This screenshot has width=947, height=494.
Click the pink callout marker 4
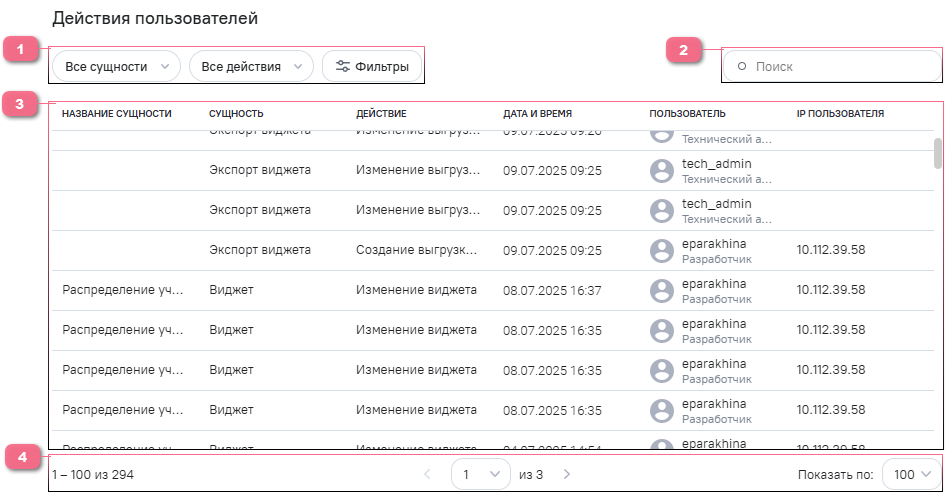[20, 457]
